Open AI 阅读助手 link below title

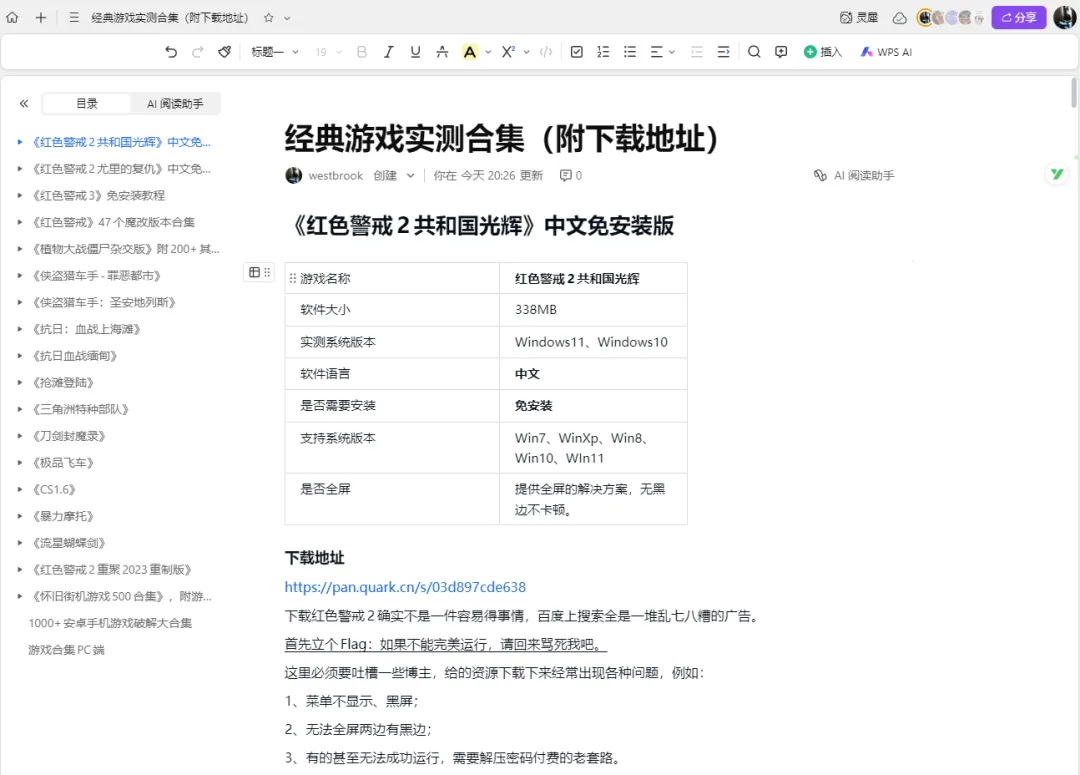(854, 176)
